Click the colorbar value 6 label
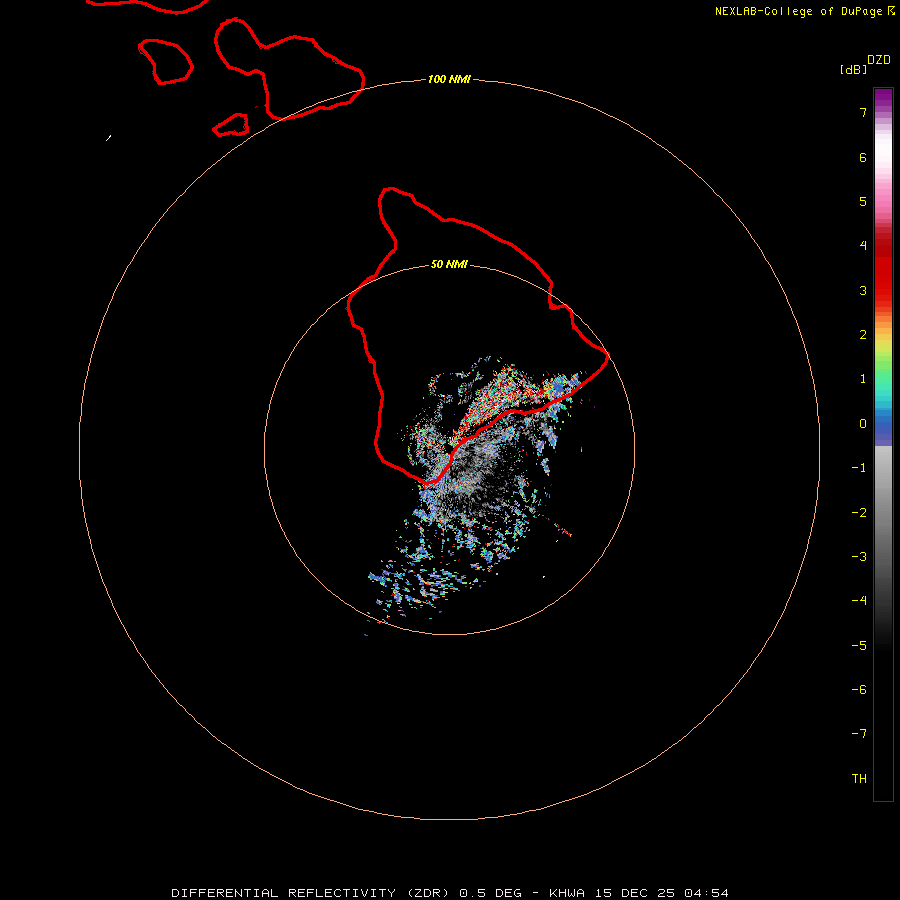This screenshot has width=900, height=900. tap(863, 157)
